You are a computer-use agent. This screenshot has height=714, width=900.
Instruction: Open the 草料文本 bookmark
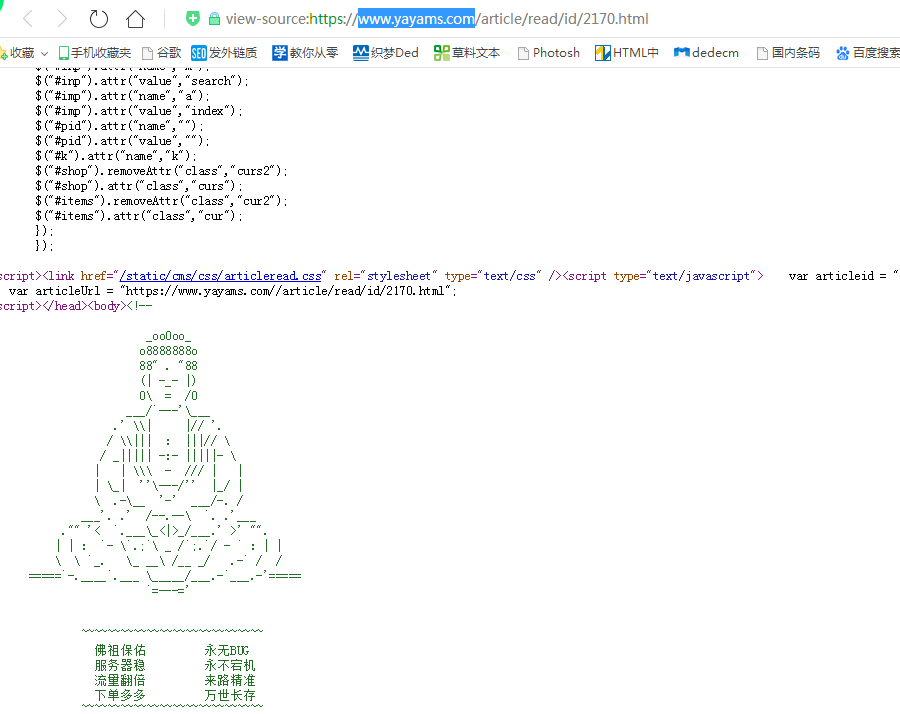point(467,53)
